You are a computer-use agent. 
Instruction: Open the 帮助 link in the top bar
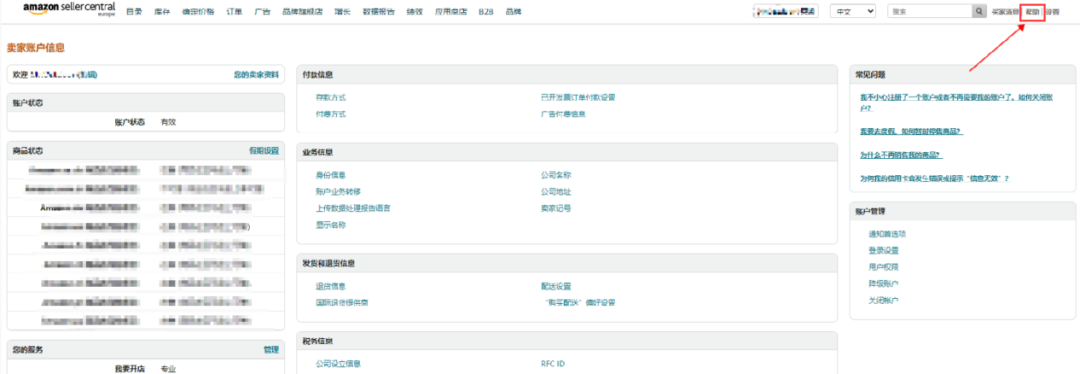pyautogui.click(x=1032, y=12)
